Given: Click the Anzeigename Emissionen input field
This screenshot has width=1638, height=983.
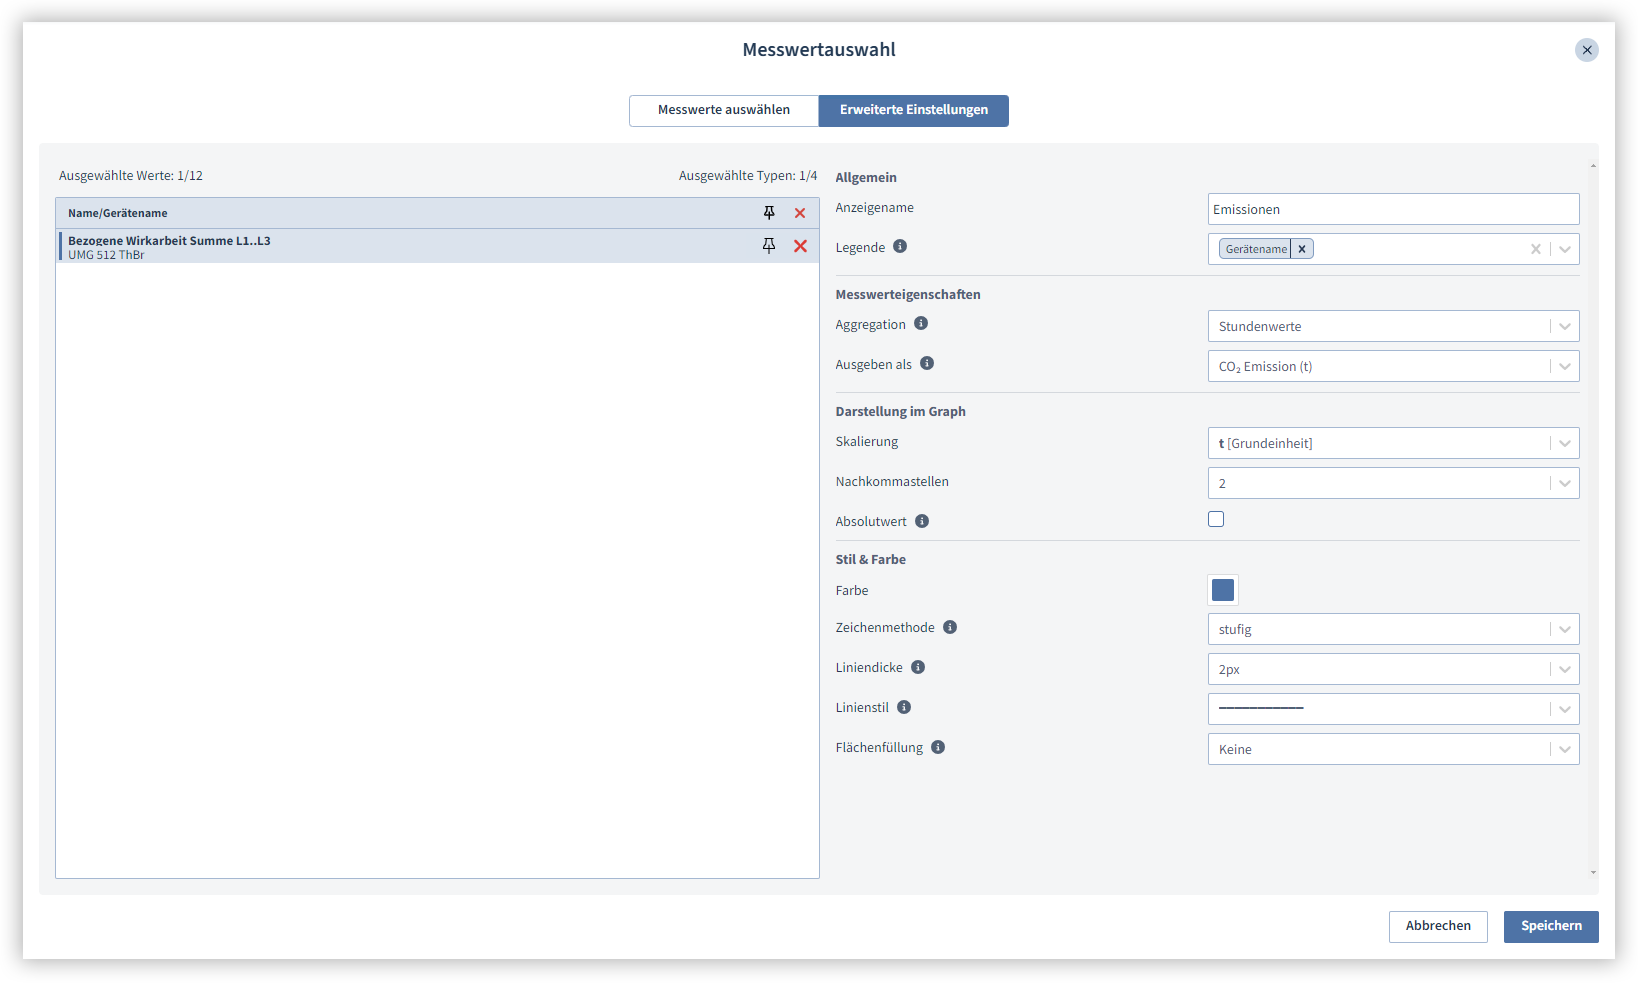Looking at the screenshot, I should [1393, 209].
